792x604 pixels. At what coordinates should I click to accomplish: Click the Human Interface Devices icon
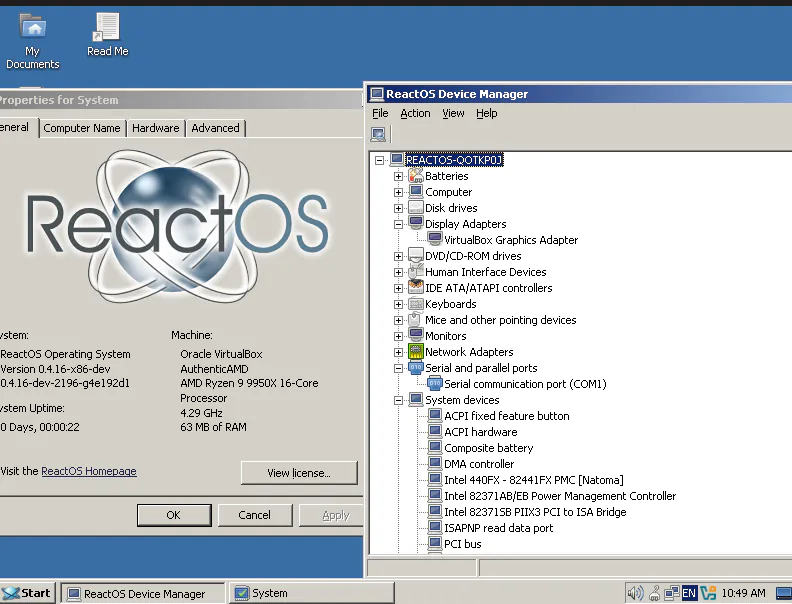(x=416, y=272)
